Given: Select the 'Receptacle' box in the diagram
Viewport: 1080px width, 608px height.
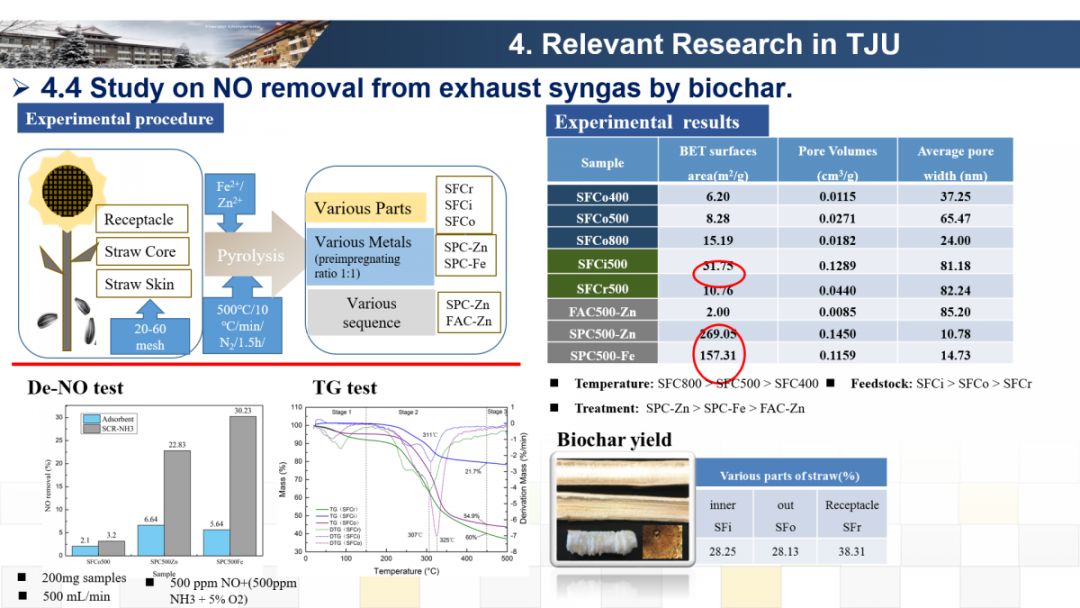Looking at the screenshot, I should [x=142, y=219].
